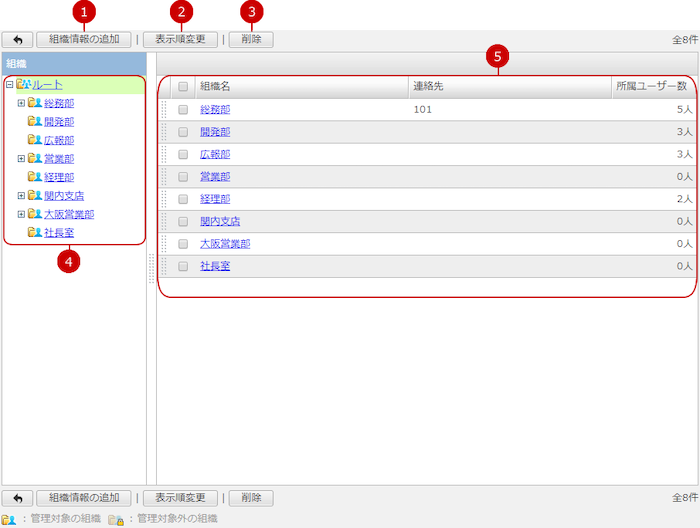Click the 所属ユーザー数 column header
The width and height of the screenshot is (700, 528).
pos(651,87)
